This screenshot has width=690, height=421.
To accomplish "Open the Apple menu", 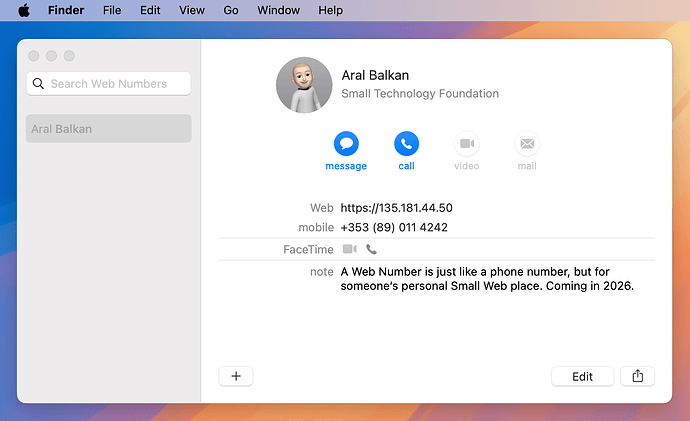I will pos(24,10).
